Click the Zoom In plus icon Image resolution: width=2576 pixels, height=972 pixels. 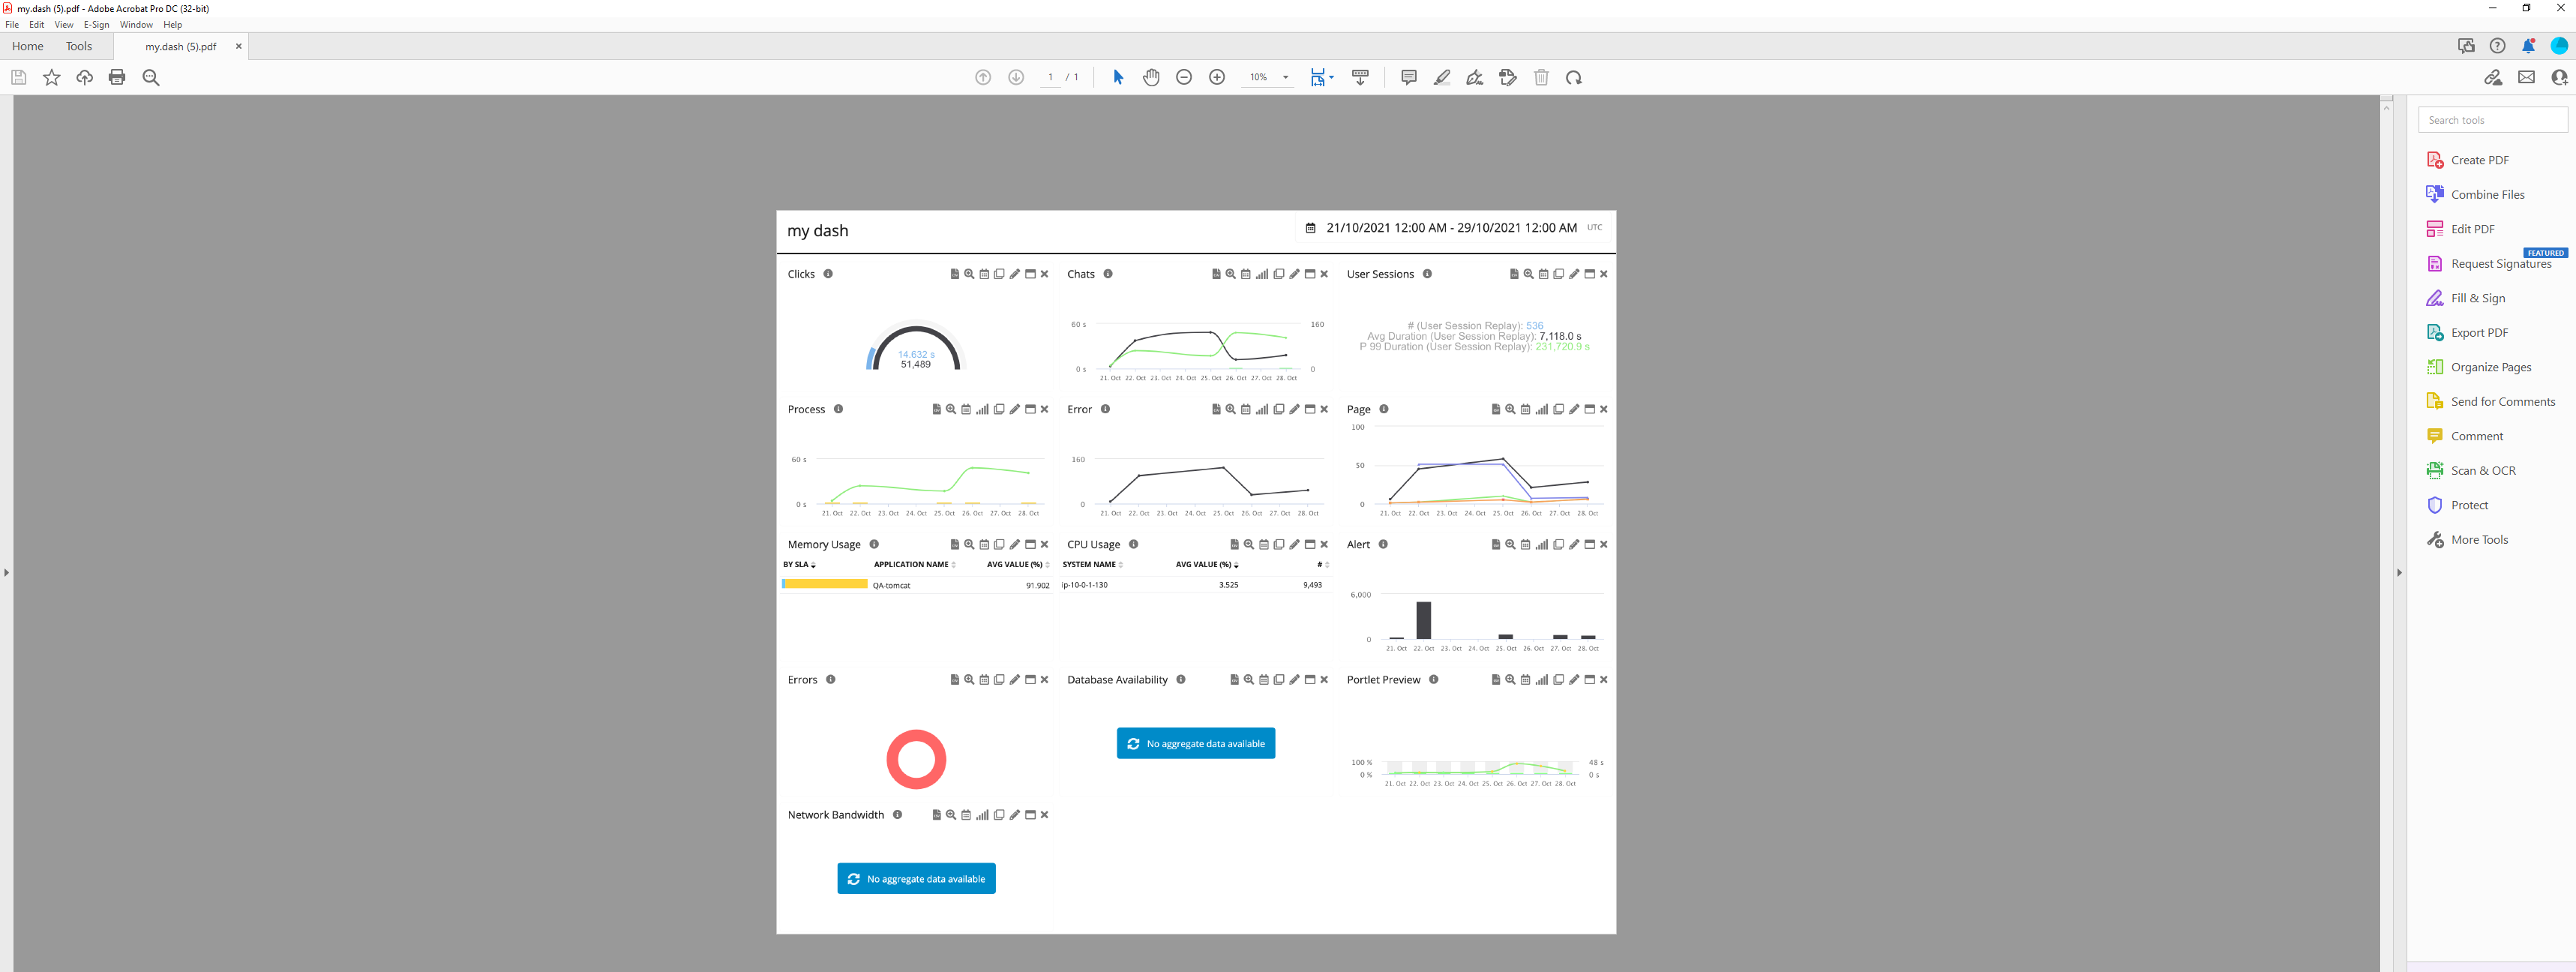point(1217,77)
